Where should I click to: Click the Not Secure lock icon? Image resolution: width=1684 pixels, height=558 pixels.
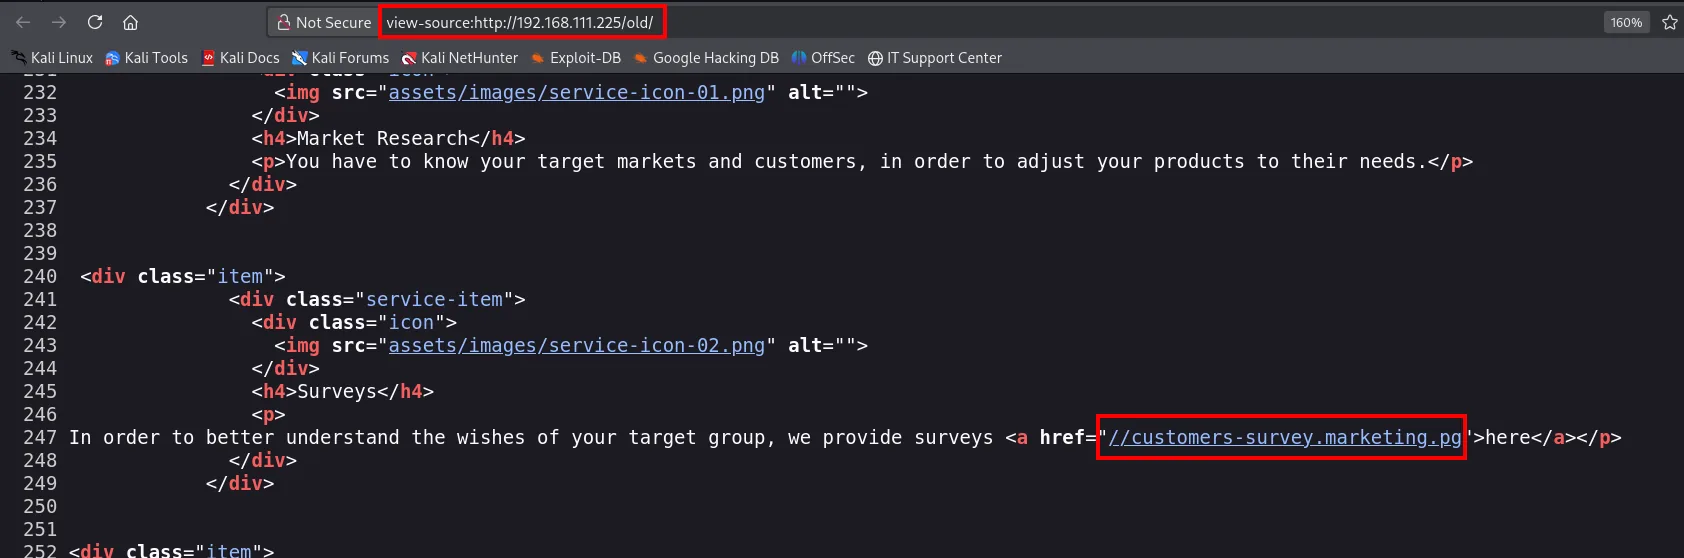284,22
